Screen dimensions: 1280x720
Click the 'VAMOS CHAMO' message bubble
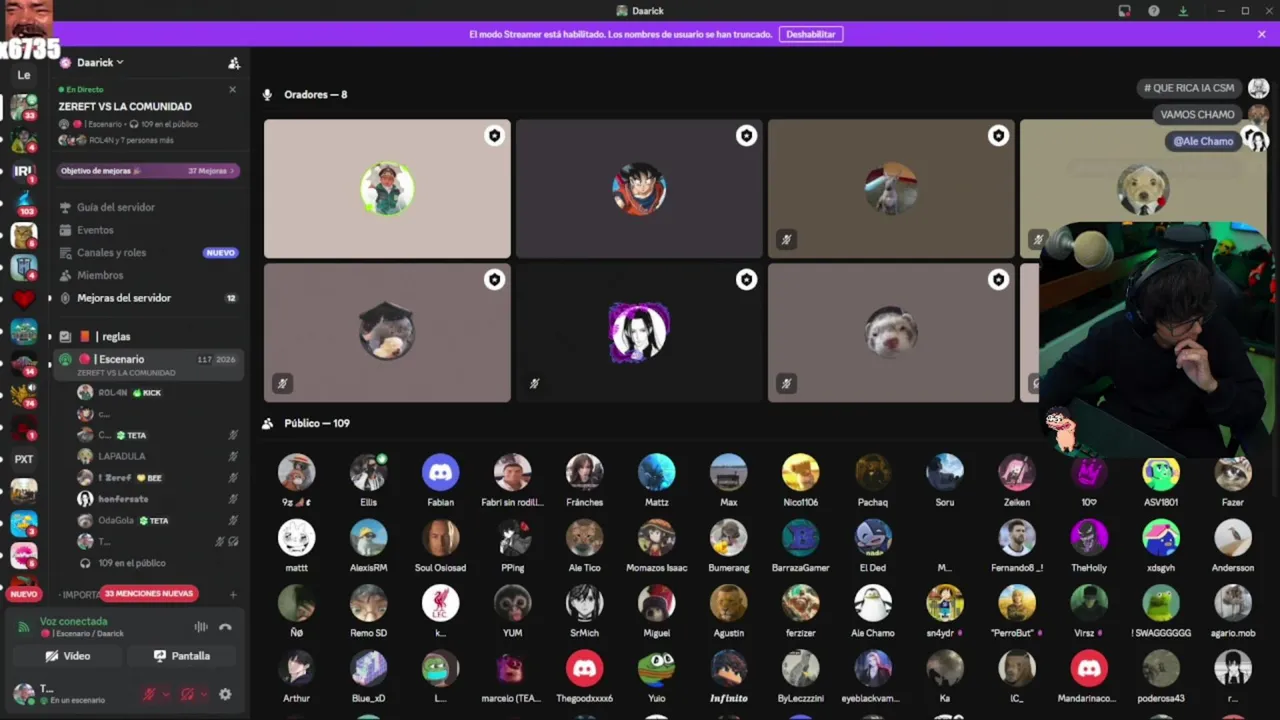(x=1197, y=114)
